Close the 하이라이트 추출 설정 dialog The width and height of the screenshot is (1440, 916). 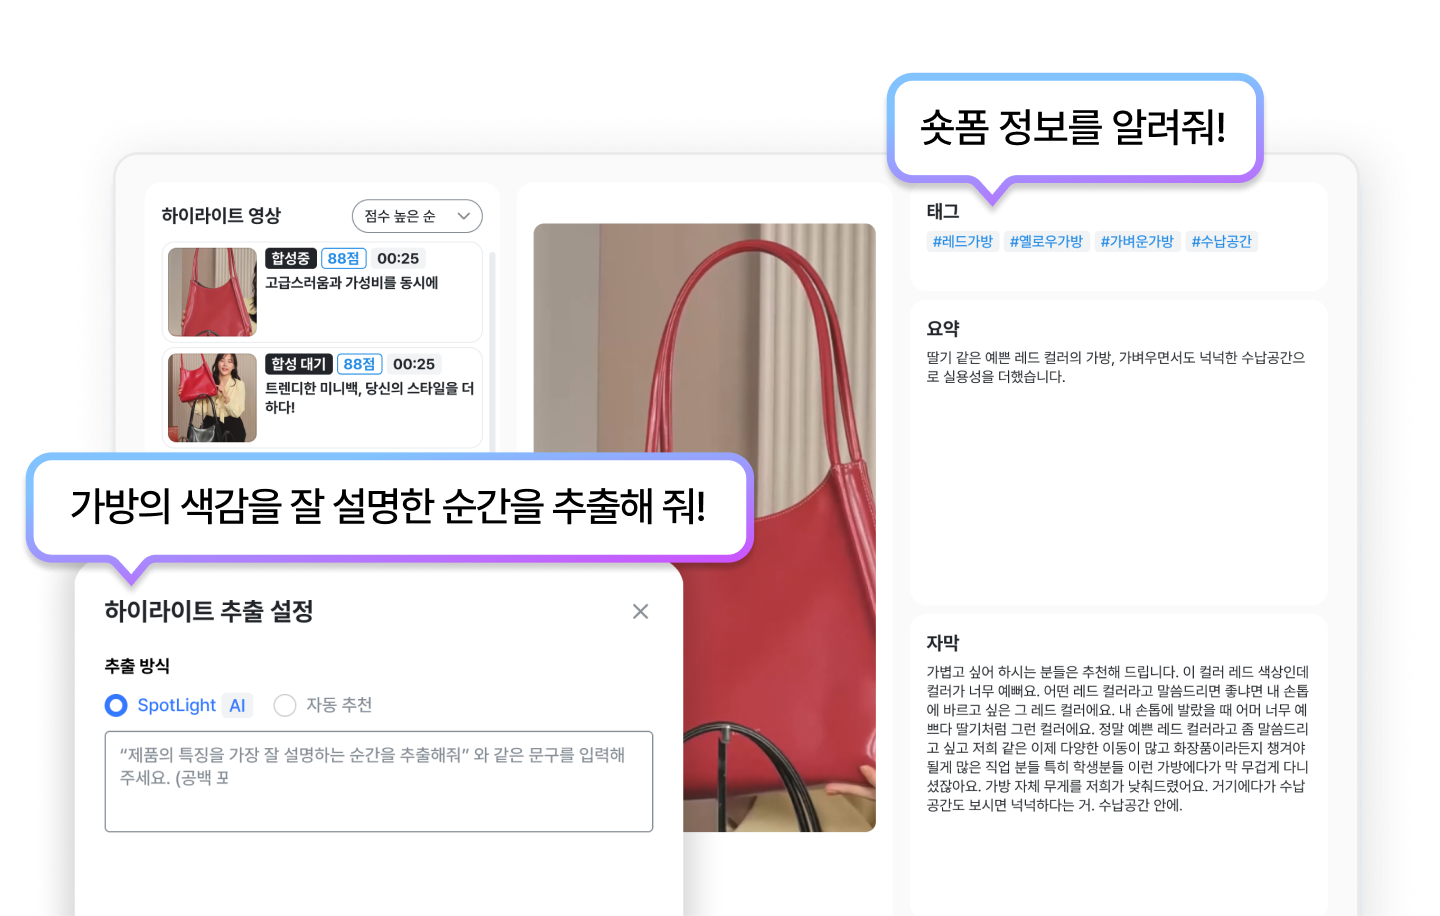pyautogui.click(x=640, y=611)
